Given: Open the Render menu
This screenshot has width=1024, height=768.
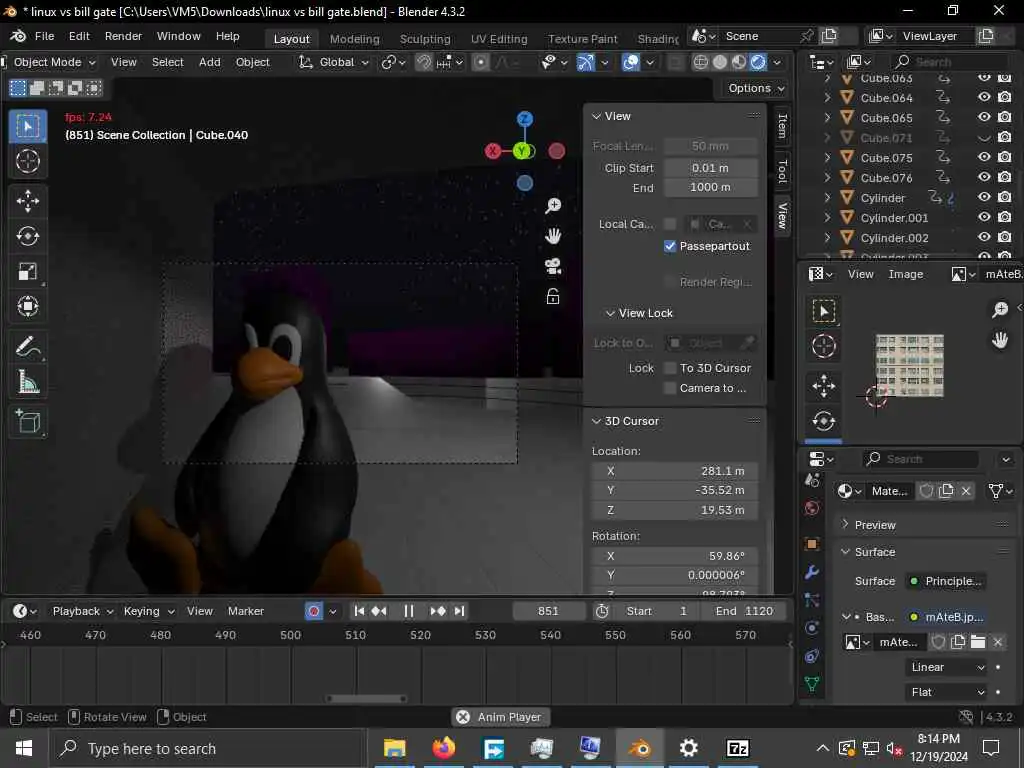Looking at the screenshot, I should point(123,36).
